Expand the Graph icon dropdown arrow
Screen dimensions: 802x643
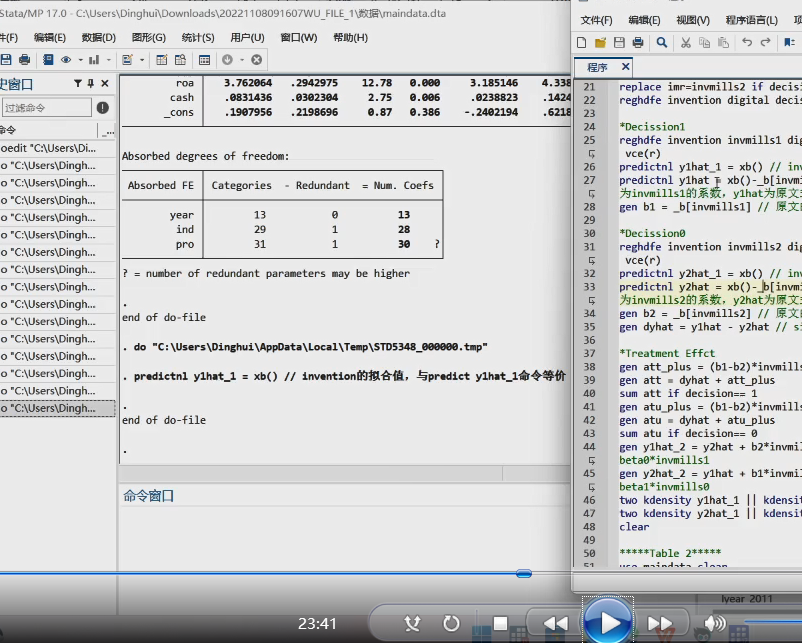tap(108, 60)
